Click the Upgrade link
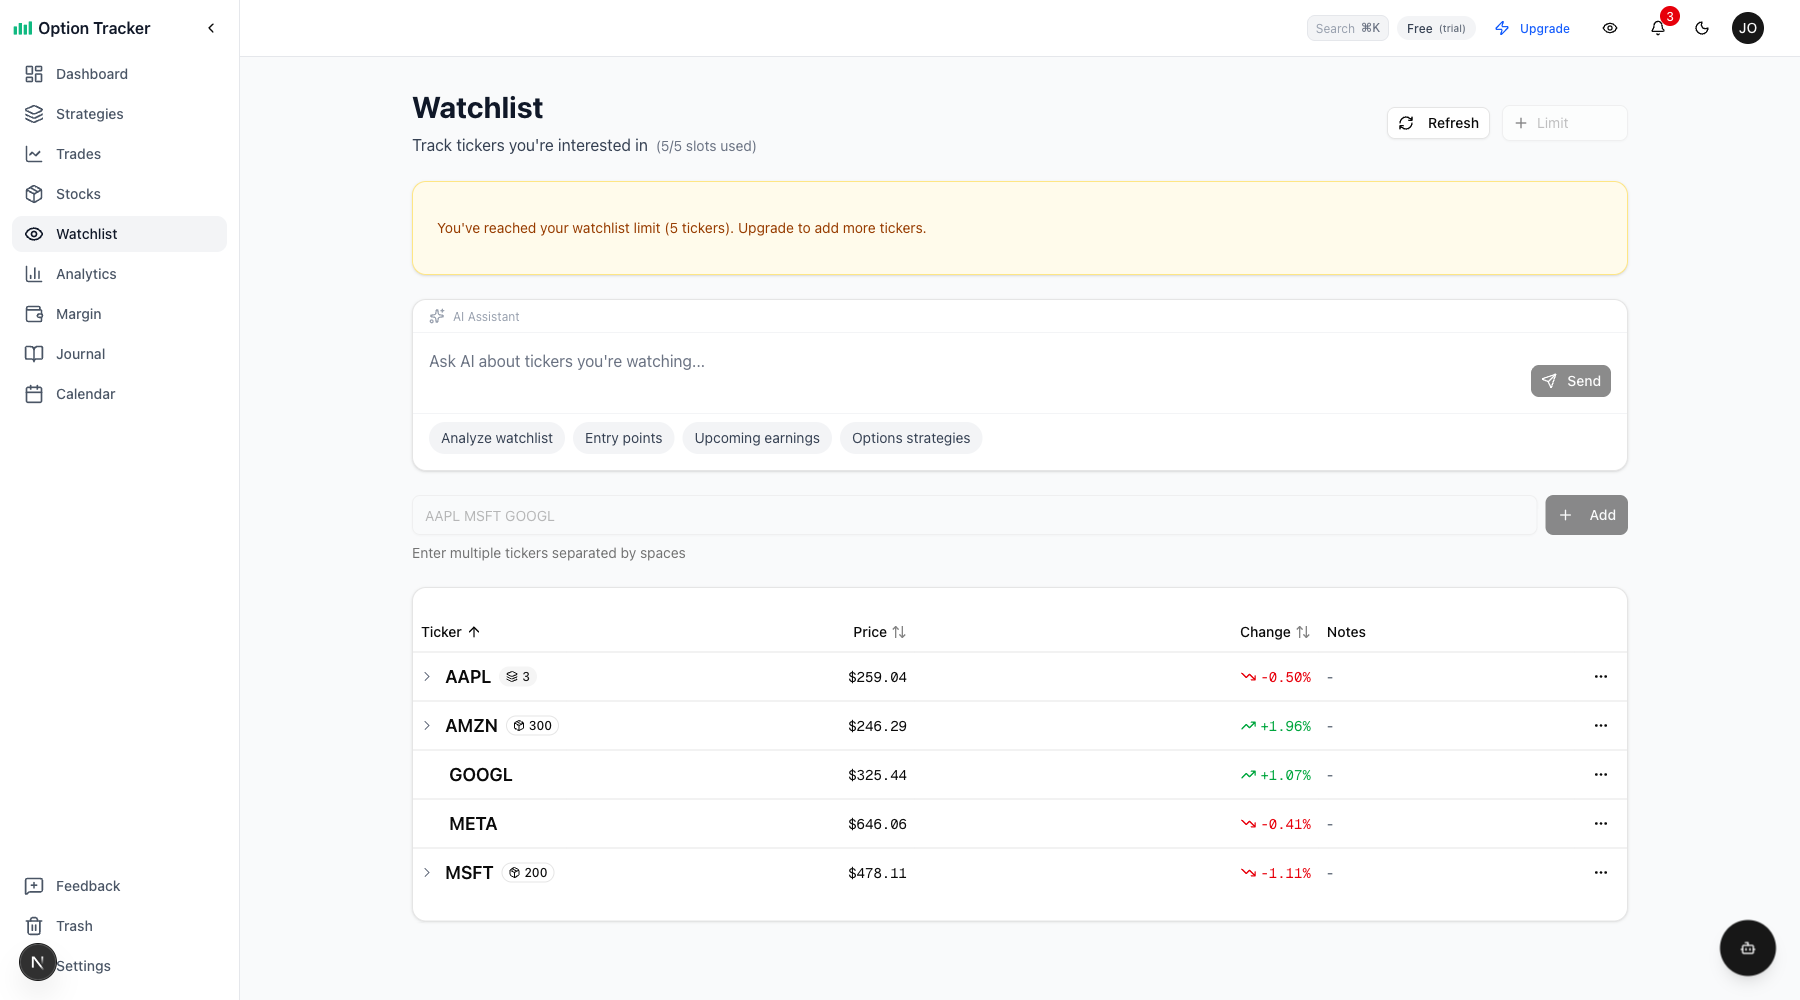Screen dimensions: 1800x1000 click(1532, 28)
